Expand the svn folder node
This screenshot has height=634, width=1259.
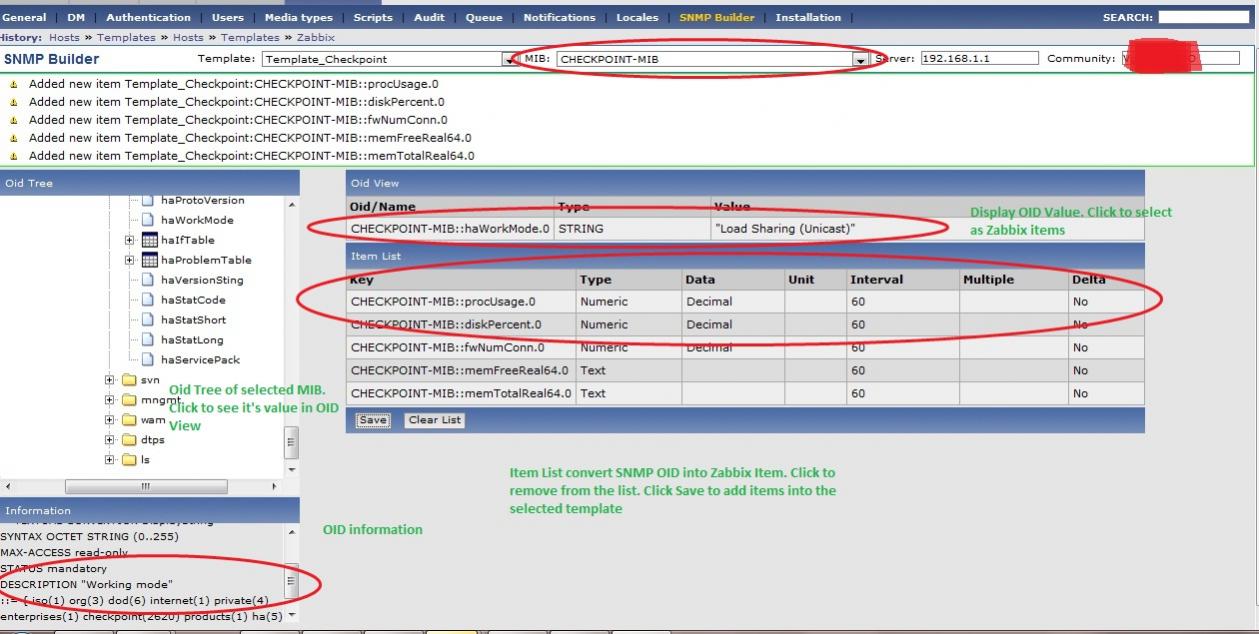point(110,380)
